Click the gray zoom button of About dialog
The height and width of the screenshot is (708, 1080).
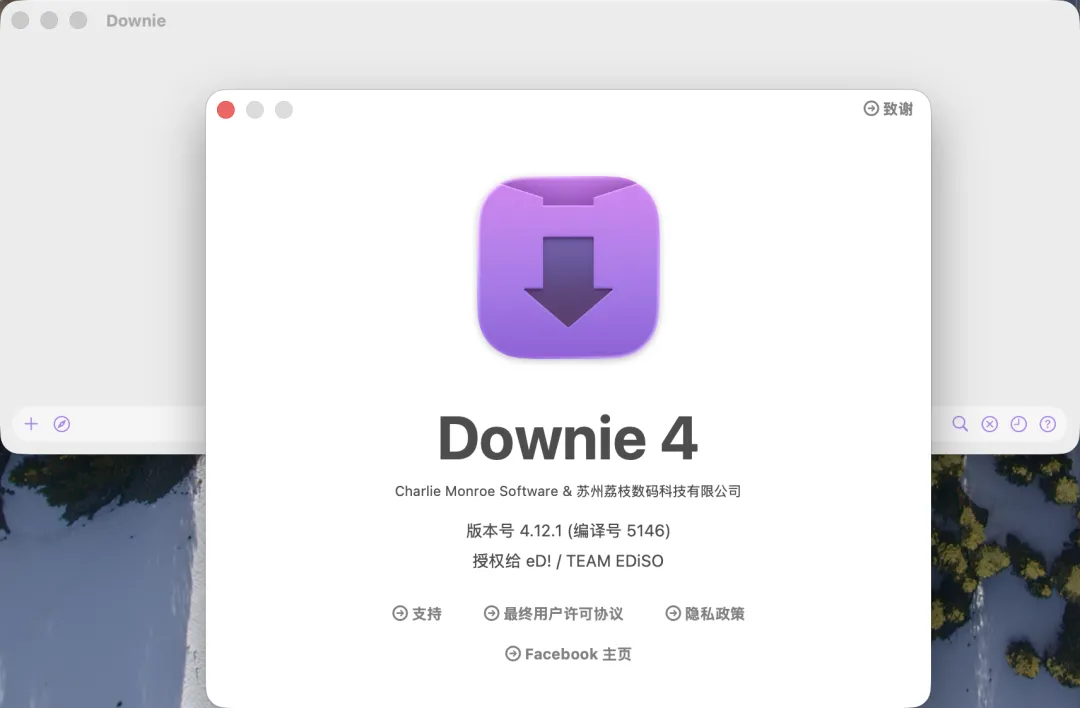click(284, 110)
